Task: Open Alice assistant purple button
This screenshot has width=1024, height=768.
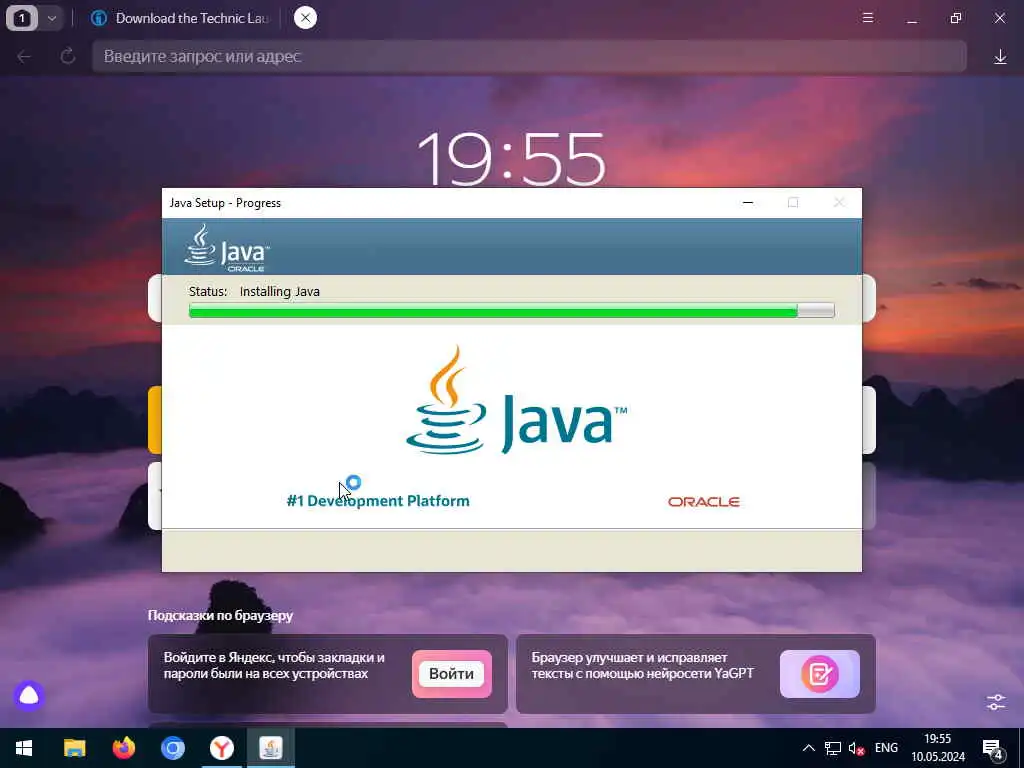Action: [x=29, y=696]
